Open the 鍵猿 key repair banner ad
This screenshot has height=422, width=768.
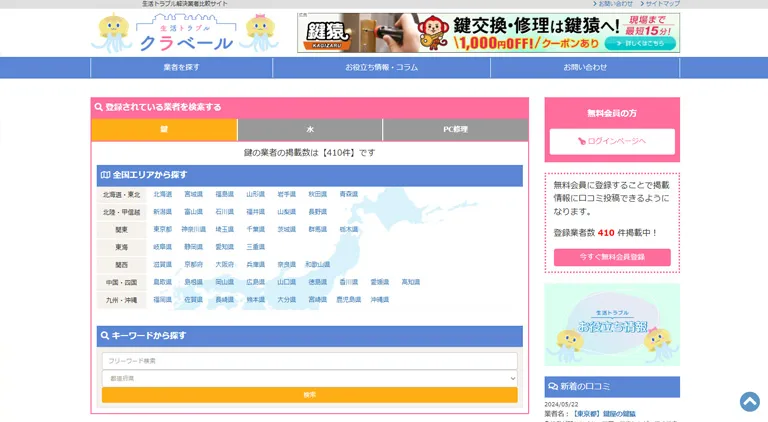[488, 33]
